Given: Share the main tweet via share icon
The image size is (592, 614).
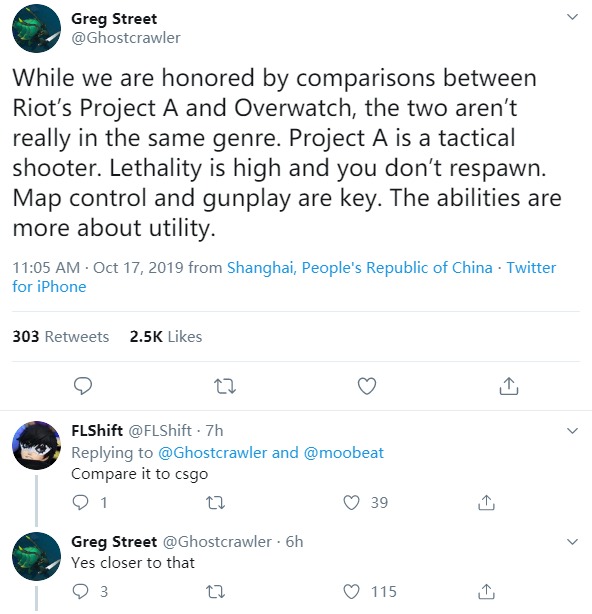Looking at the screenshot, I should point(509,386).
